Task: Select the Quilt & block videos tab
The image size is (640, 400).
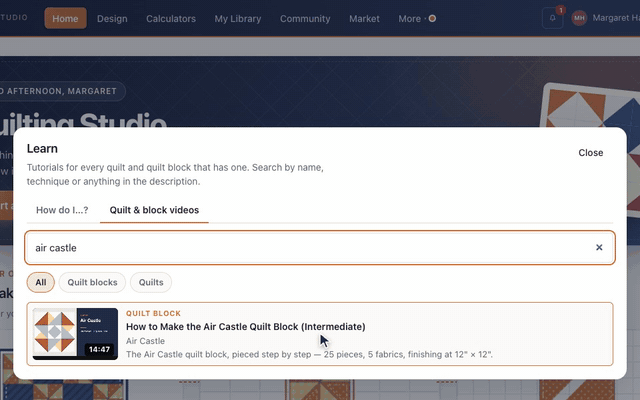Action: click(x=154, y=210)
